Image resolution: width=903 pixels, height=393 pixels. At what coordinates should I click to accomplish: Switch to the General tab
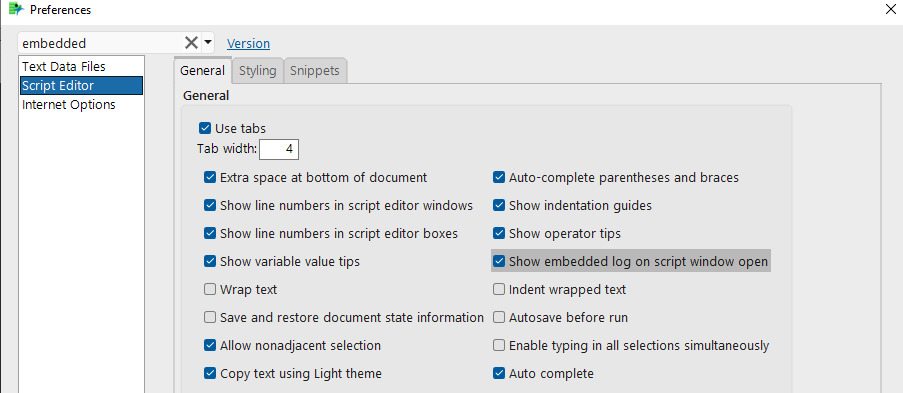(x=202, y=71)
